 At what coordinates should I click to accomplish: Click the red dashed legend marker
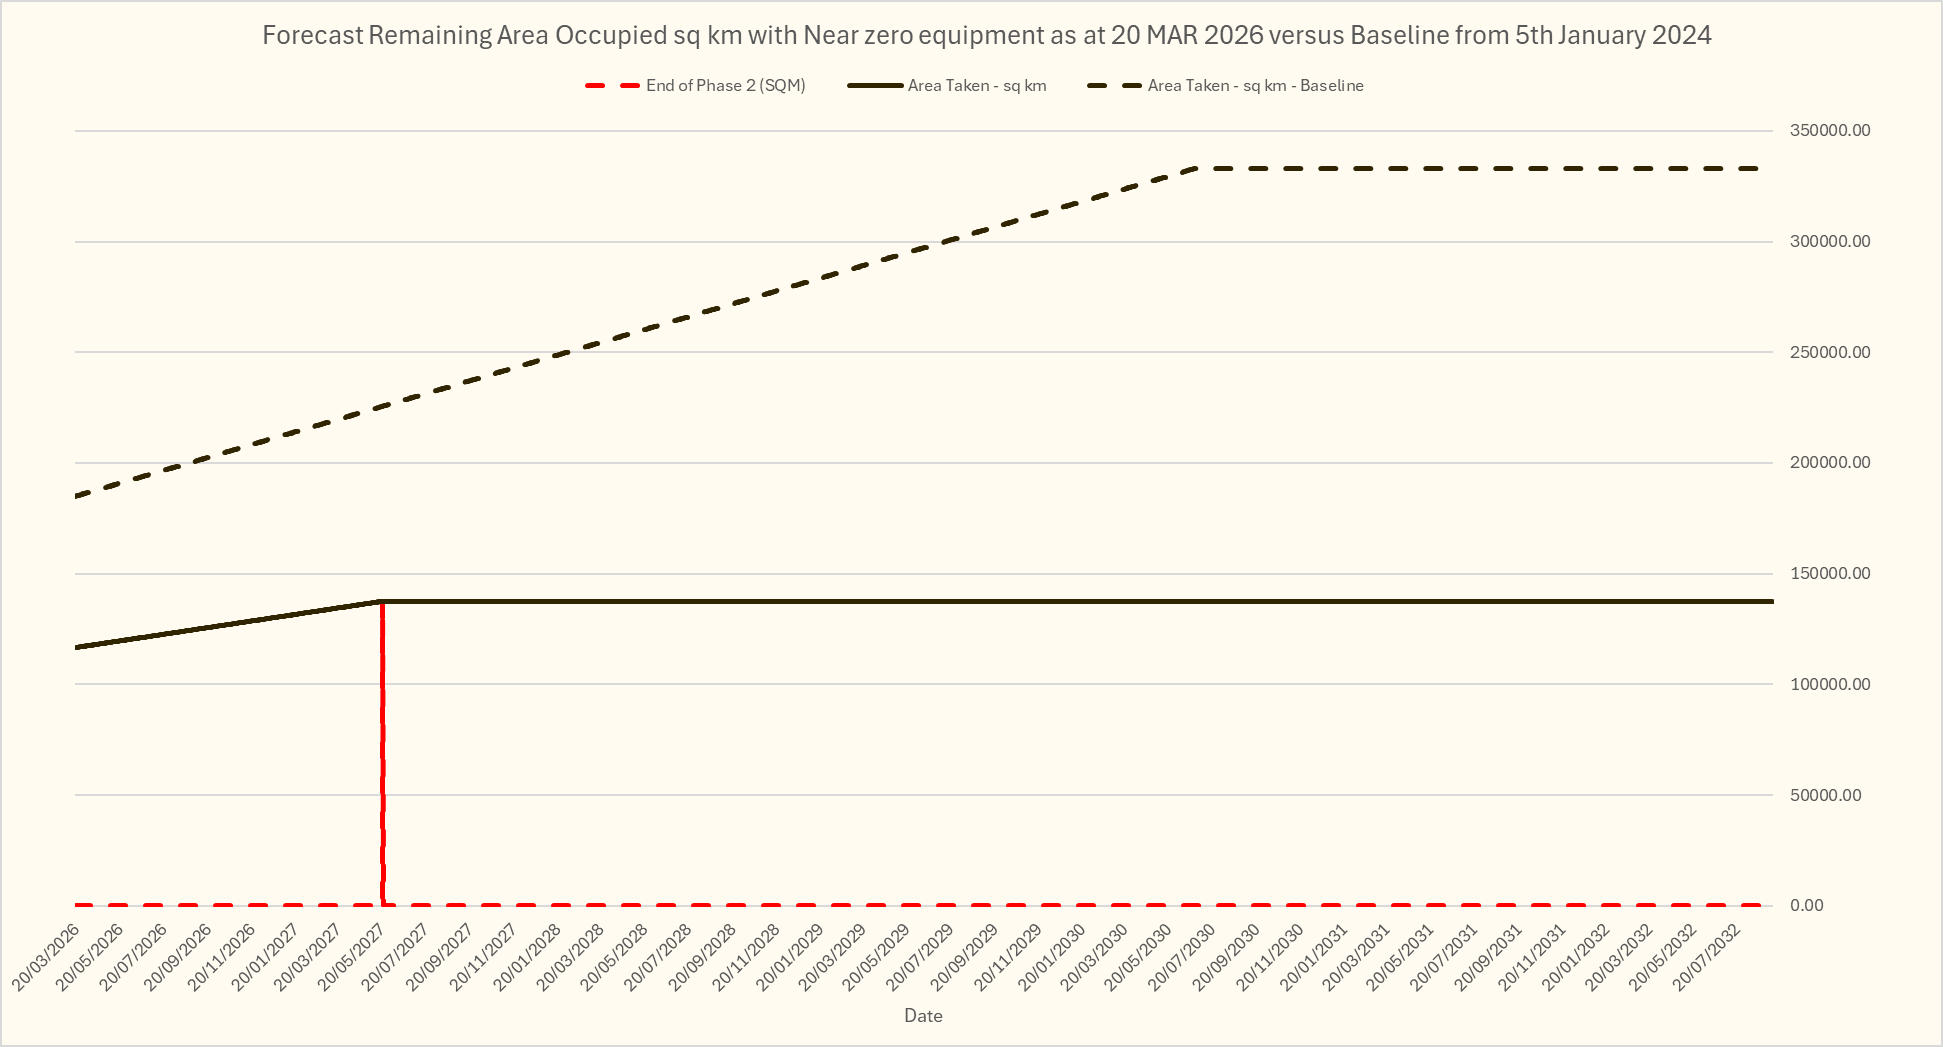(x=612, y=86)
